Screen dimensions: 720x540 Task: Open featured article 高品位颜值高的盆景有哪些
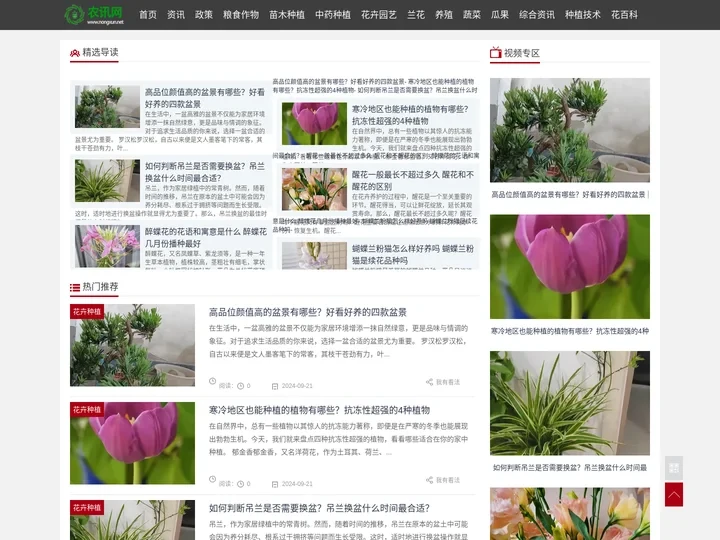(205, 98)
